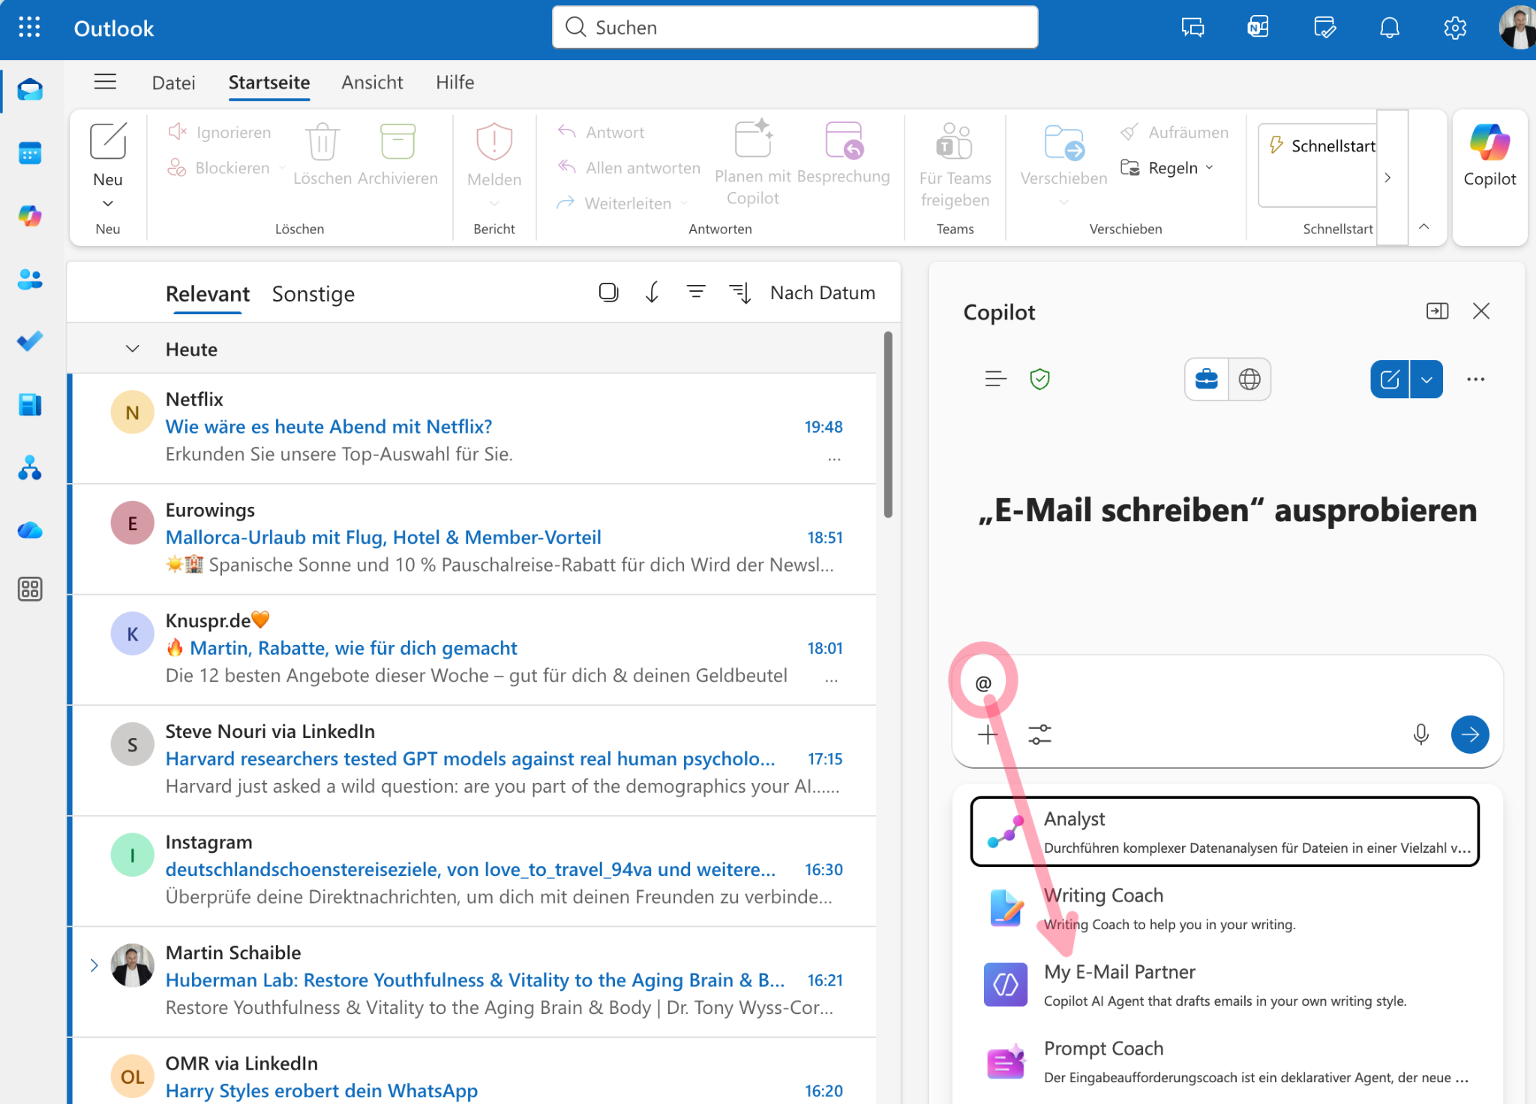This screenshot has width=1536, height=1104.
Task: Open Microsoft To Do checkmark icon
Action: [x=30, y=341]
